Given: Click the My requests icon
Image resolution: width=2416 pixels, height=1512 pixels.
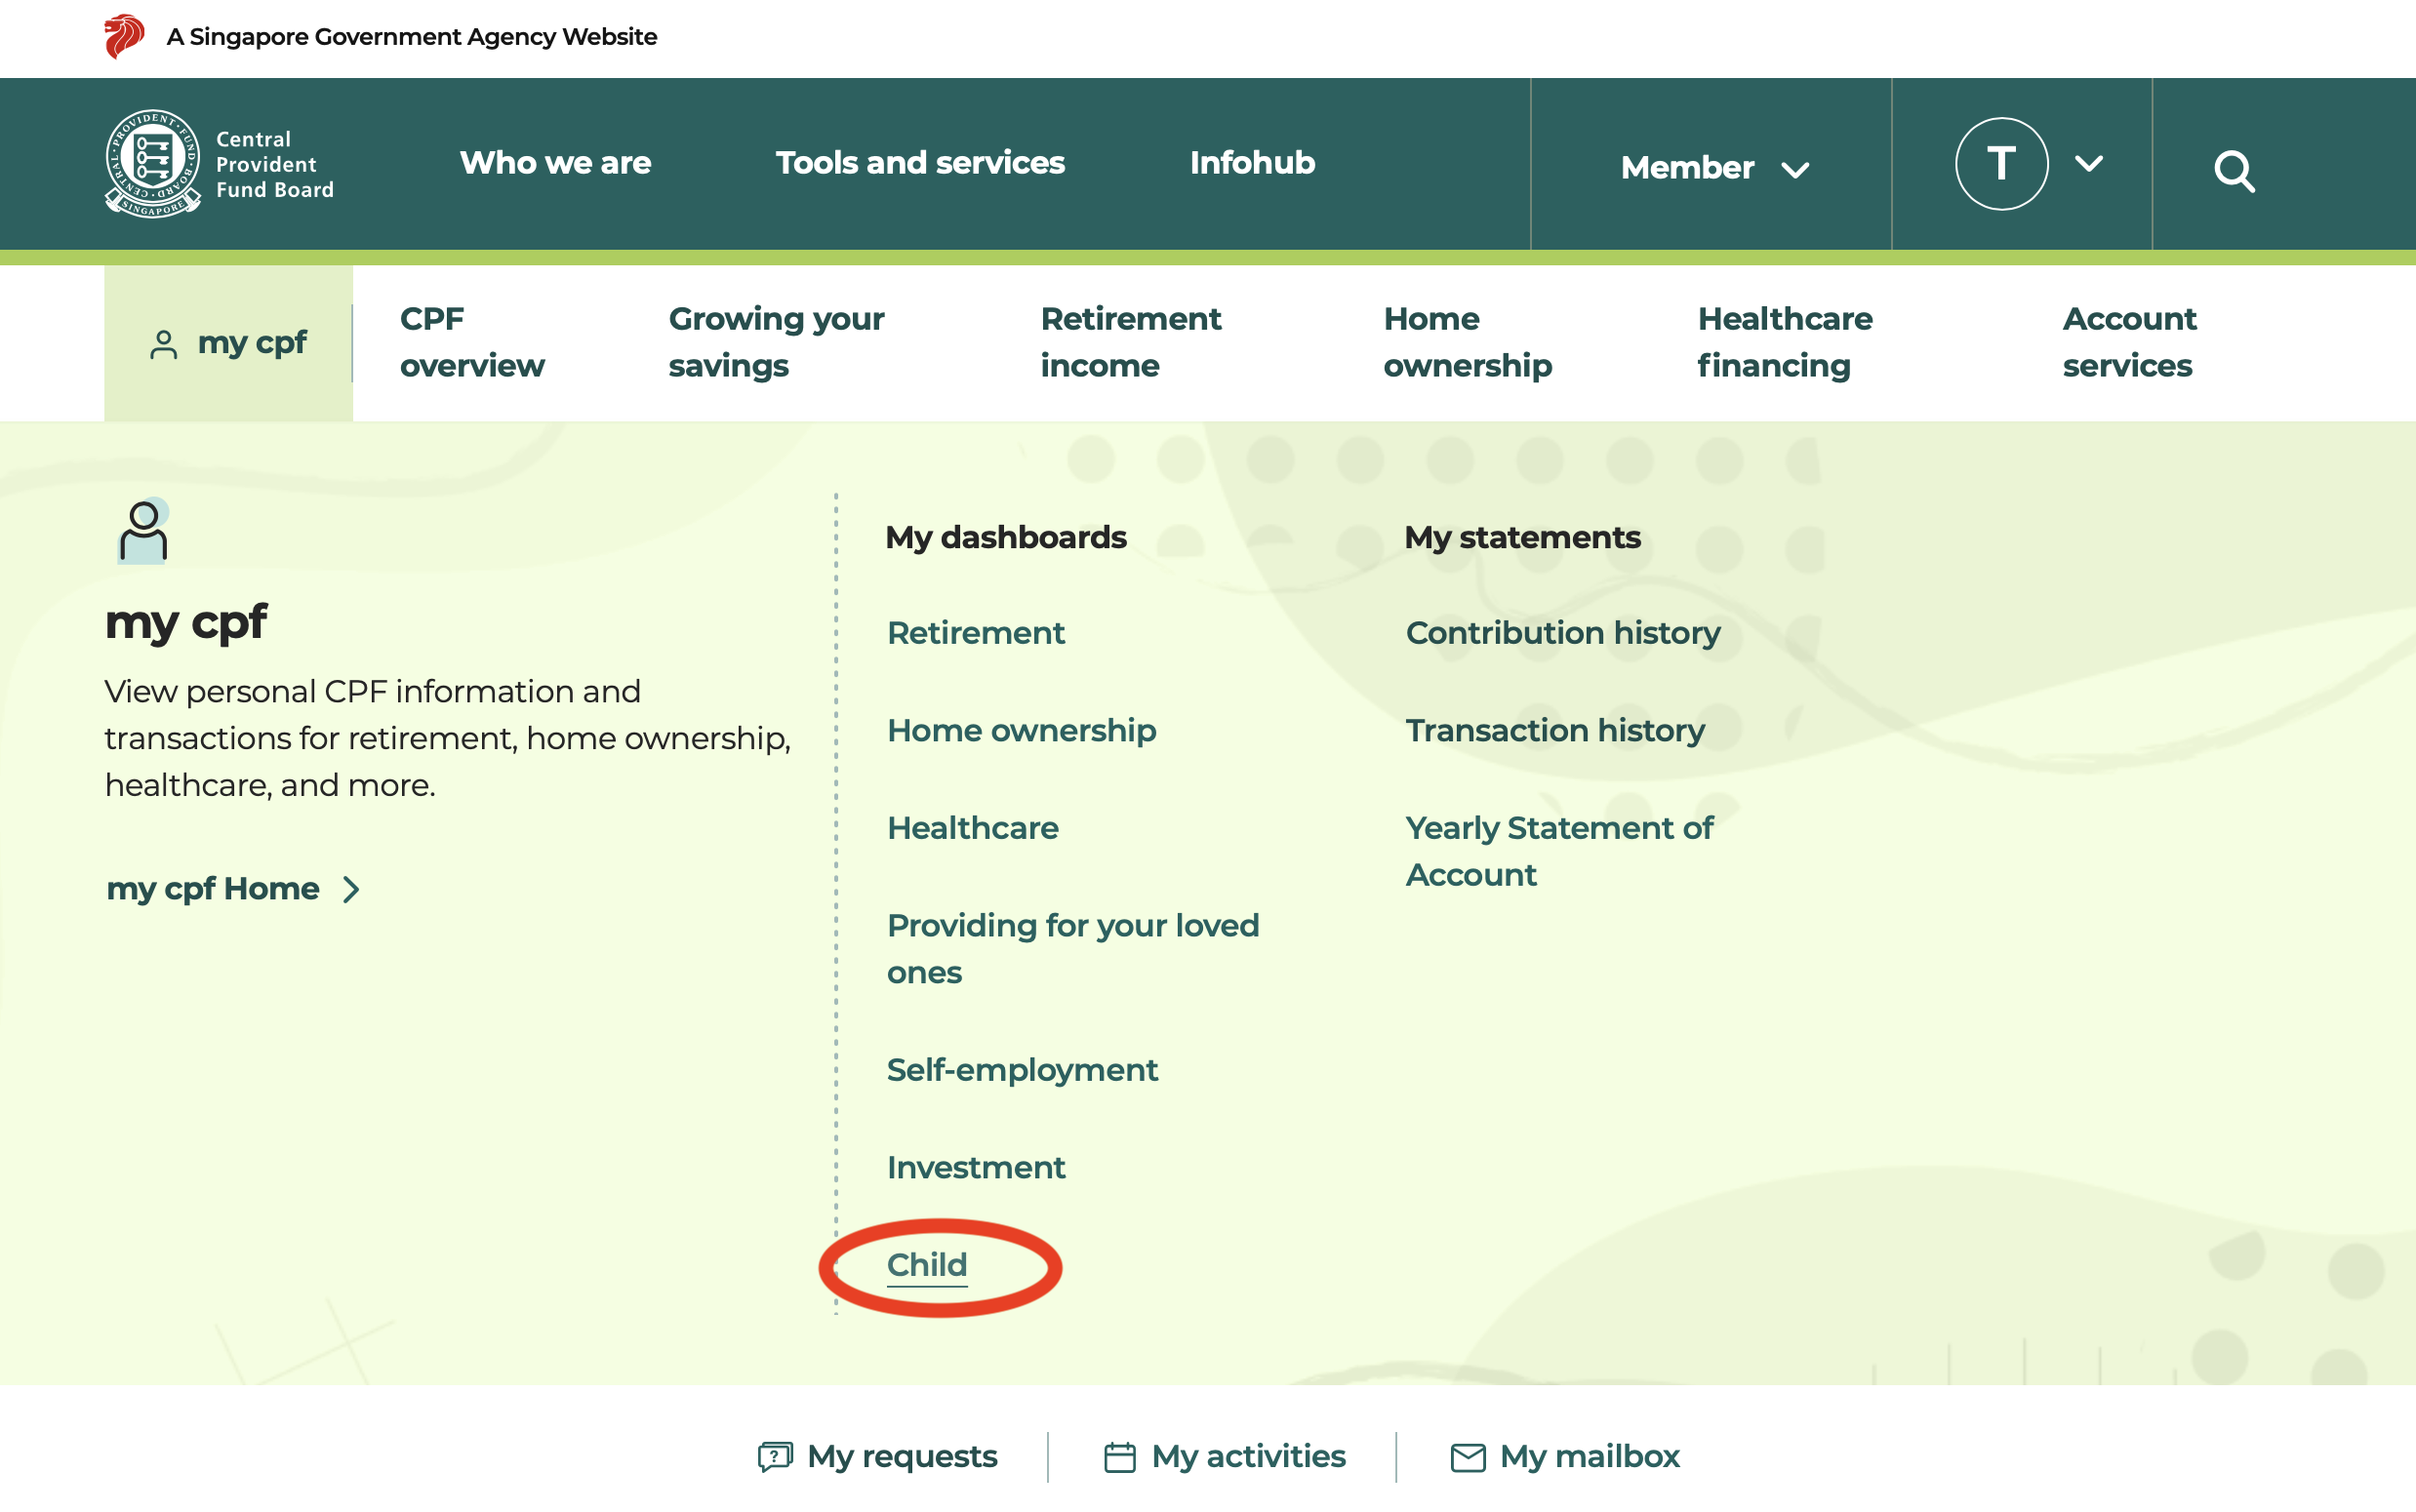Looking at the screenshot, I should click(x=774, y=1456).
